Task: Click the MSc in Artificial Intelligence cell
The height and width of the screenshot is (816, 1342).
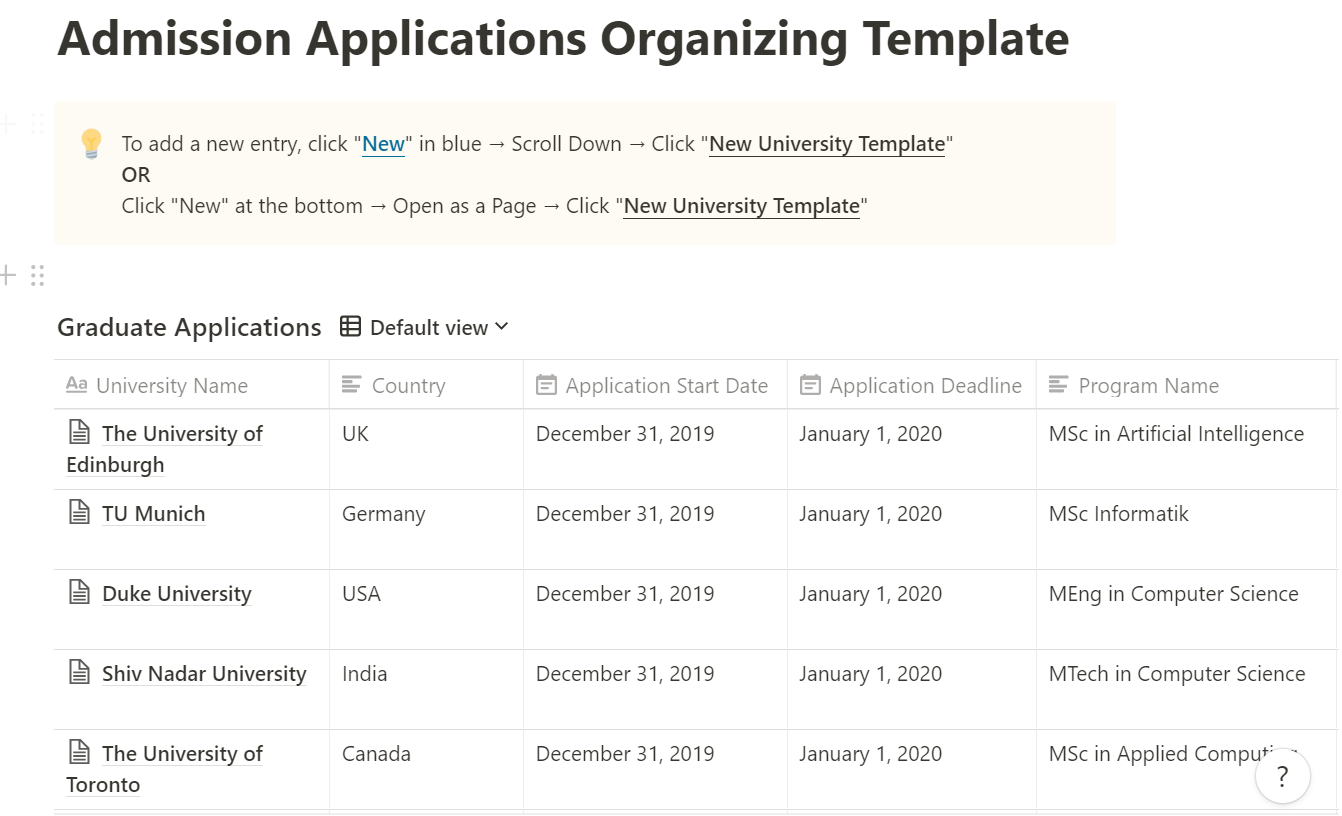Action: [1176, 434]
